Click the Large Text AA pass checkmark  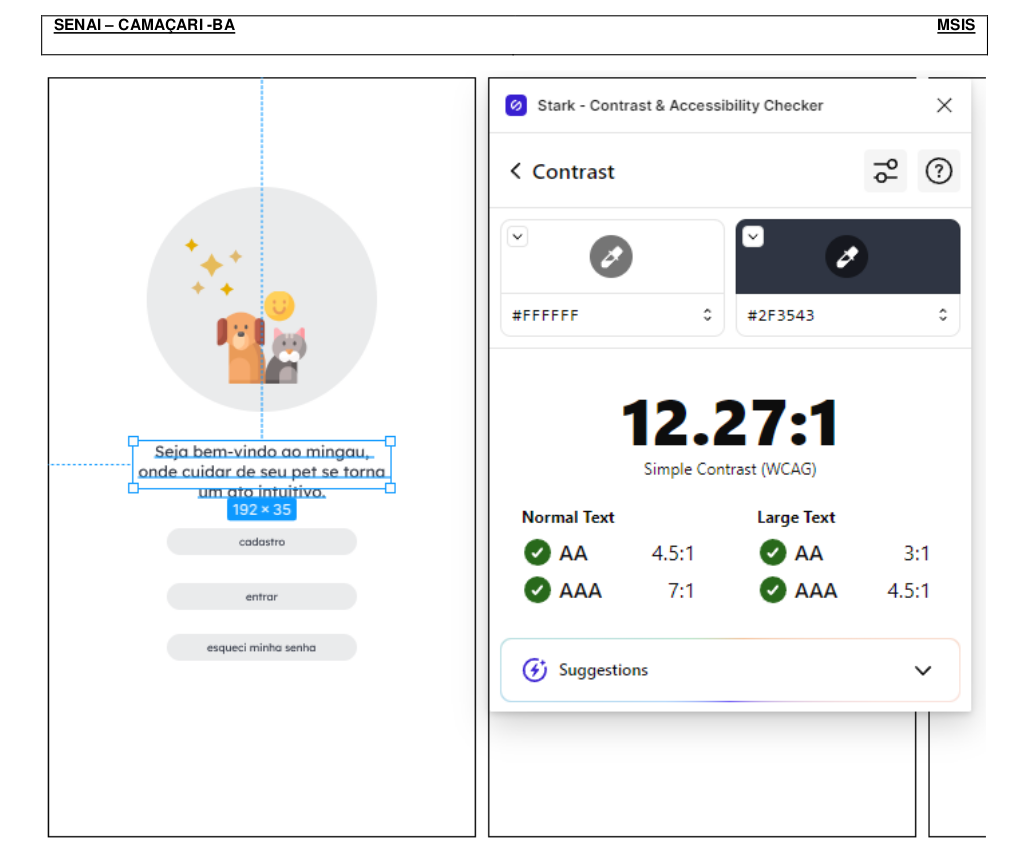click(772, 553)
